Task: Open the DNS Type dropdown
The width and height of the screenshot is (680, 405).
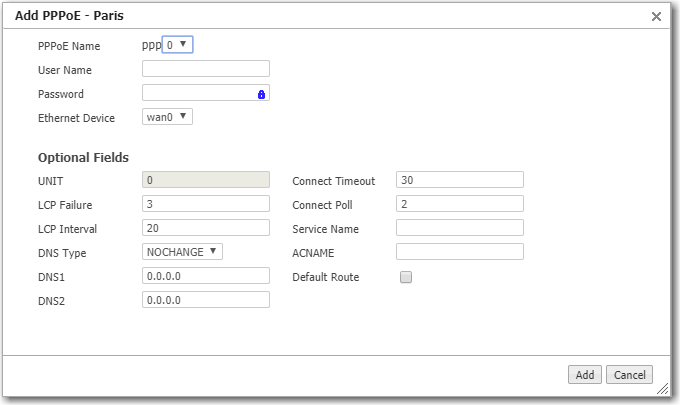Action: tap(182, 252)
